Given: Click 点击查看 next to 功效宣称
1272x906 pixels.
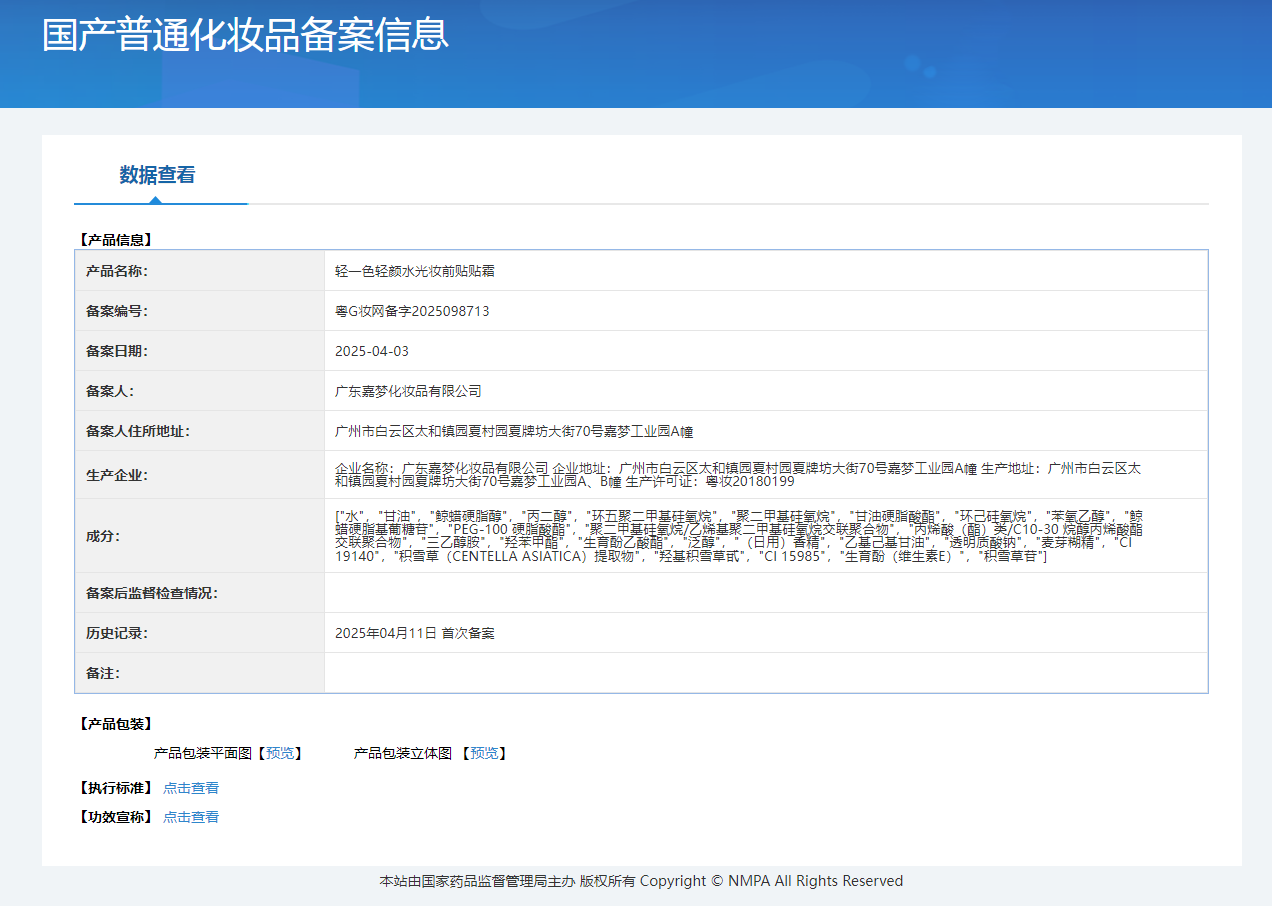Looking at the screenshot, I should tap(191, 817).
